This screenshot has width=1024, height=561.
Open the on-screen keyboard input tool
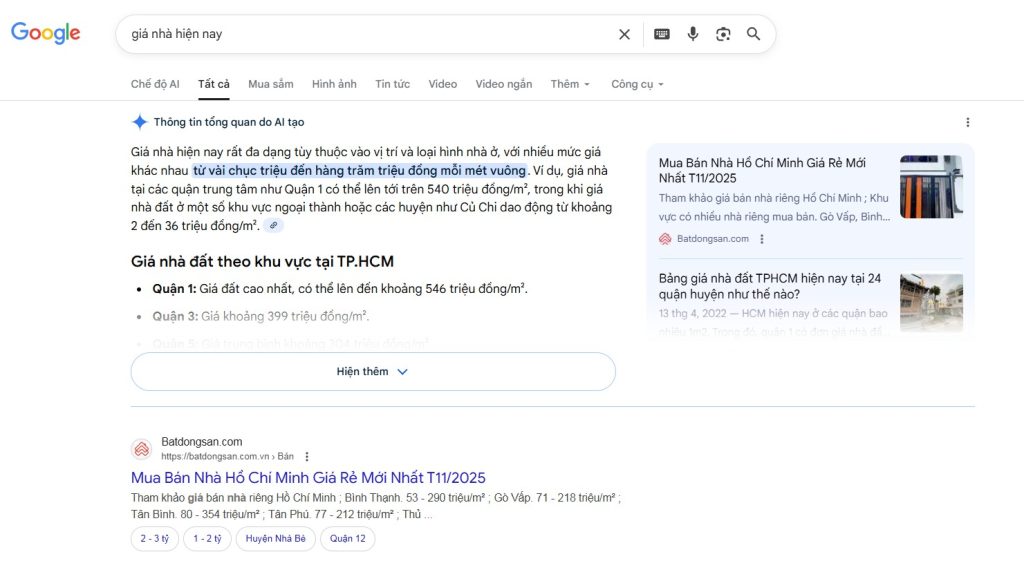click(x=661, y=34)
